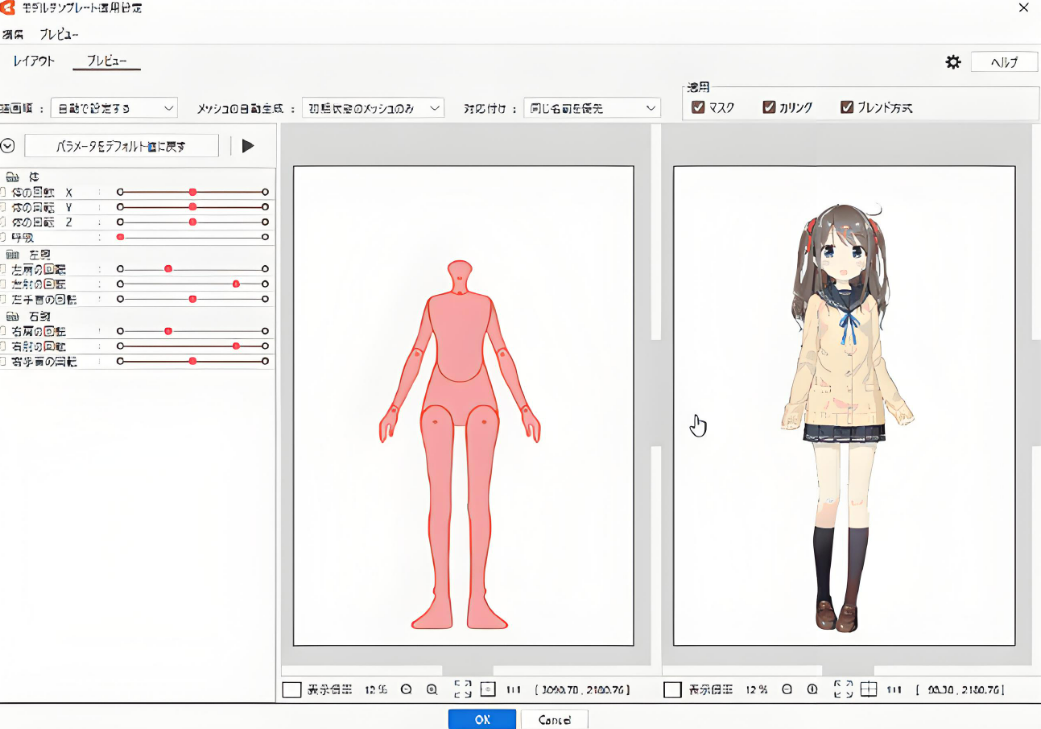Image resolution: width=1041 pixels, height=729 pixels.
Task: Click the play parameters animation button
Action: (x=248, y=145)
